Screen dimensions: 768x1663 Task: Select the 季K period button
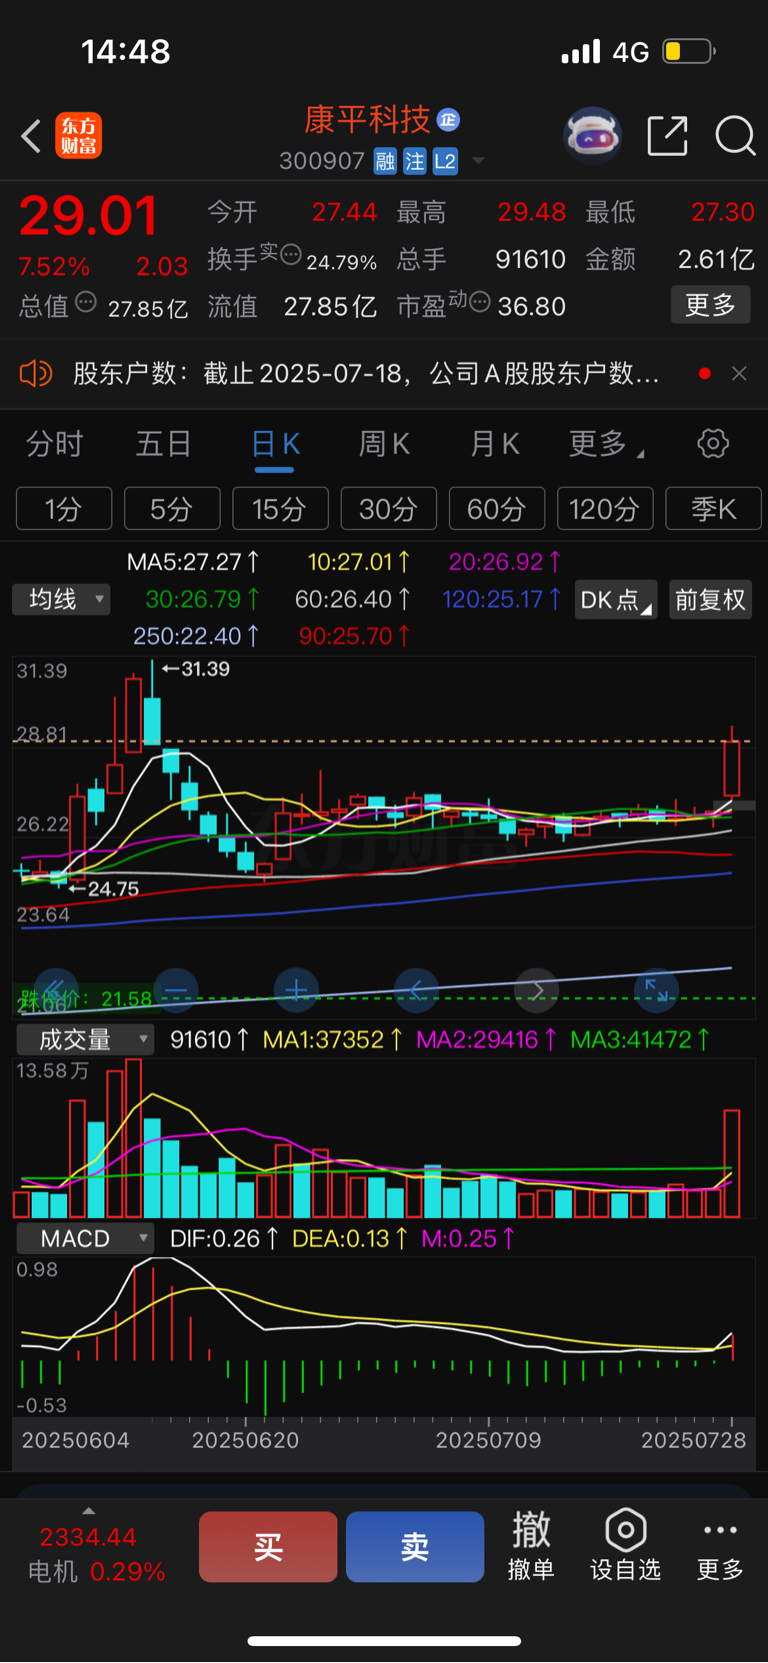[x=713, y=509]
